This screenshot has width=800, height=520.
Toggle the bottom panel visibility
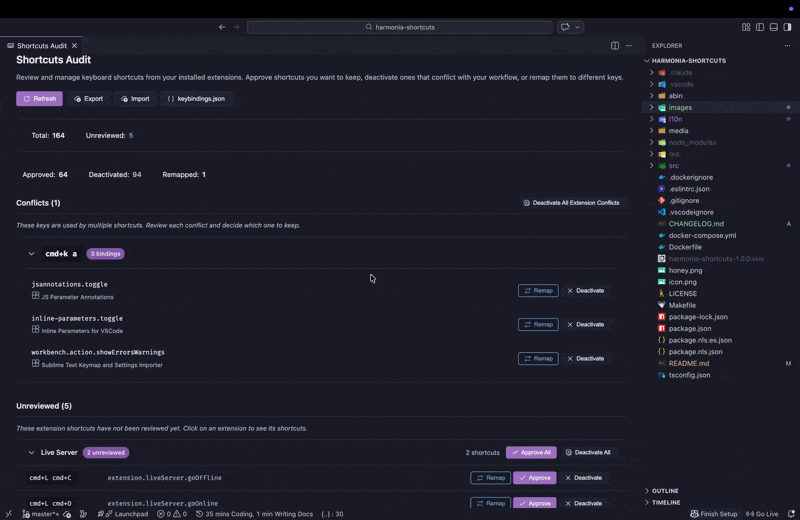773,27
